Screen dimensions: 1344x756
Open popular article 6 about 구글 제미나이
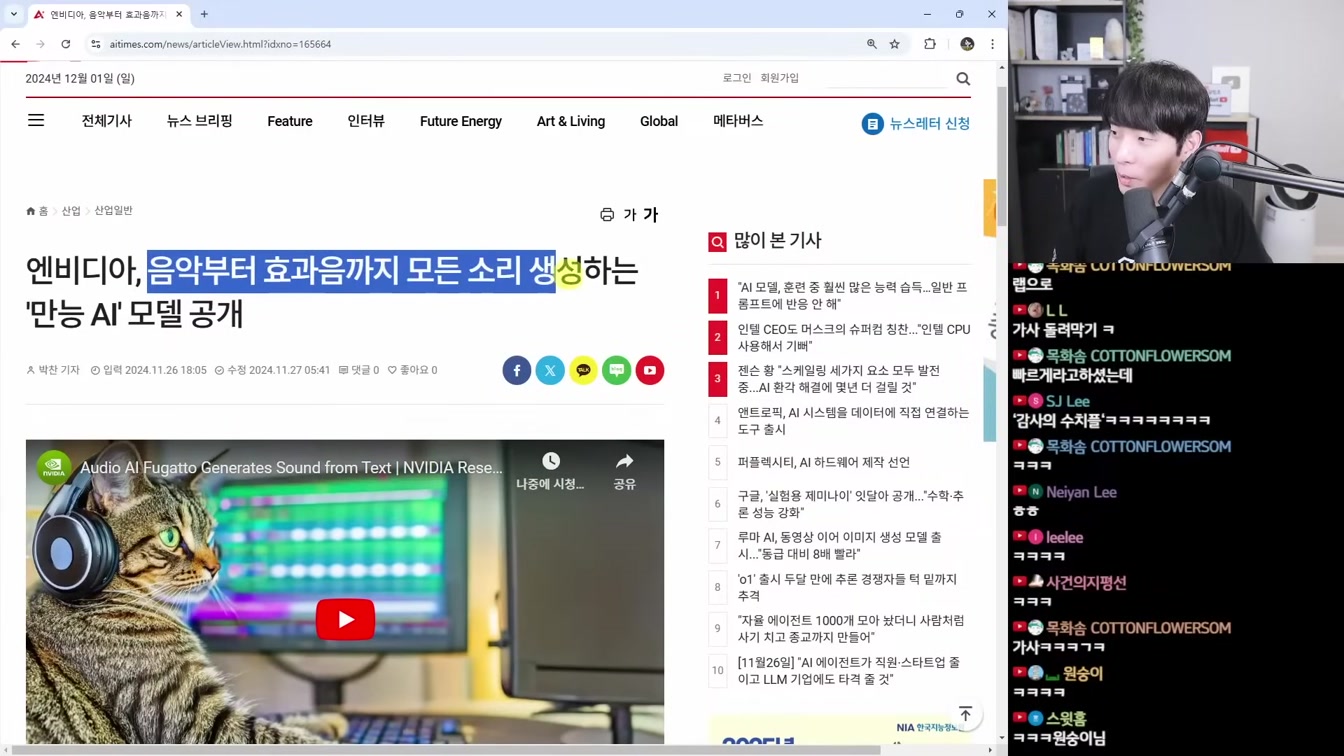[851, 504]
